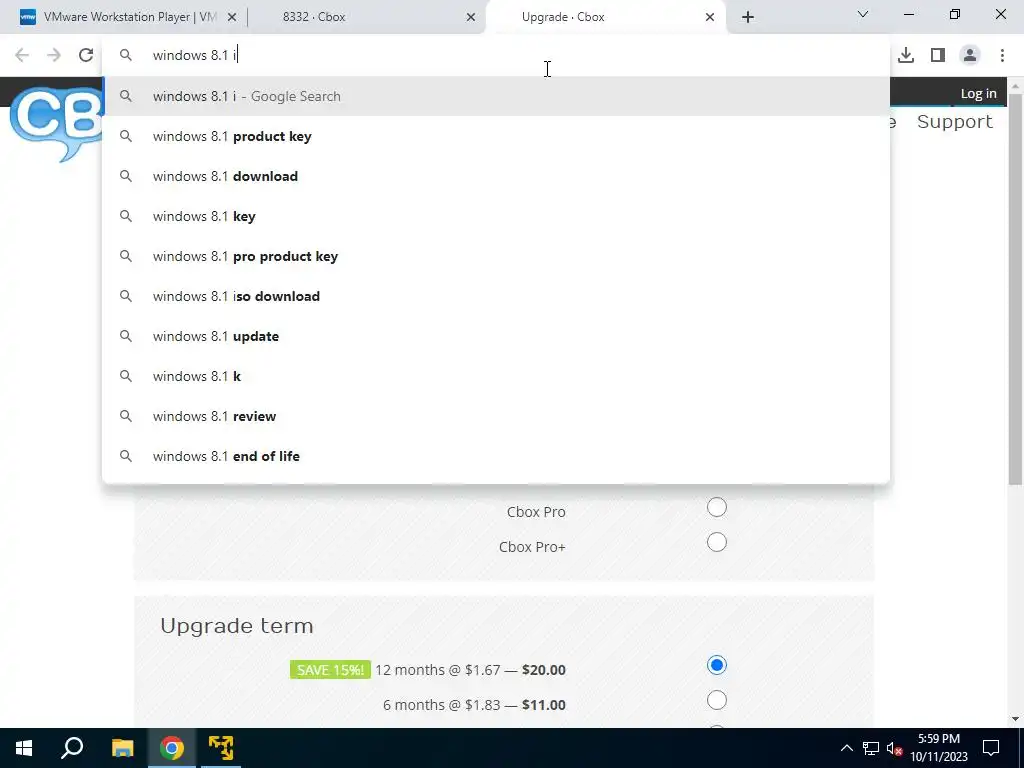Choose the 12 months $20.00 term
This screenshot has width=1024, height=768.
[x=716, y=665]
